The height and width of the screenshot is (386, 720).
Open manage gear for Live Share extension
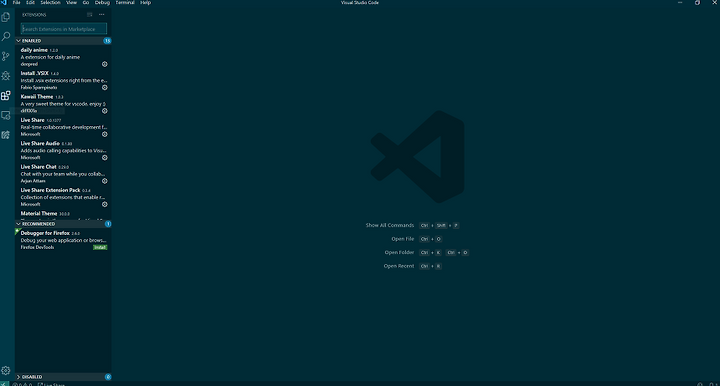point(105,134)
